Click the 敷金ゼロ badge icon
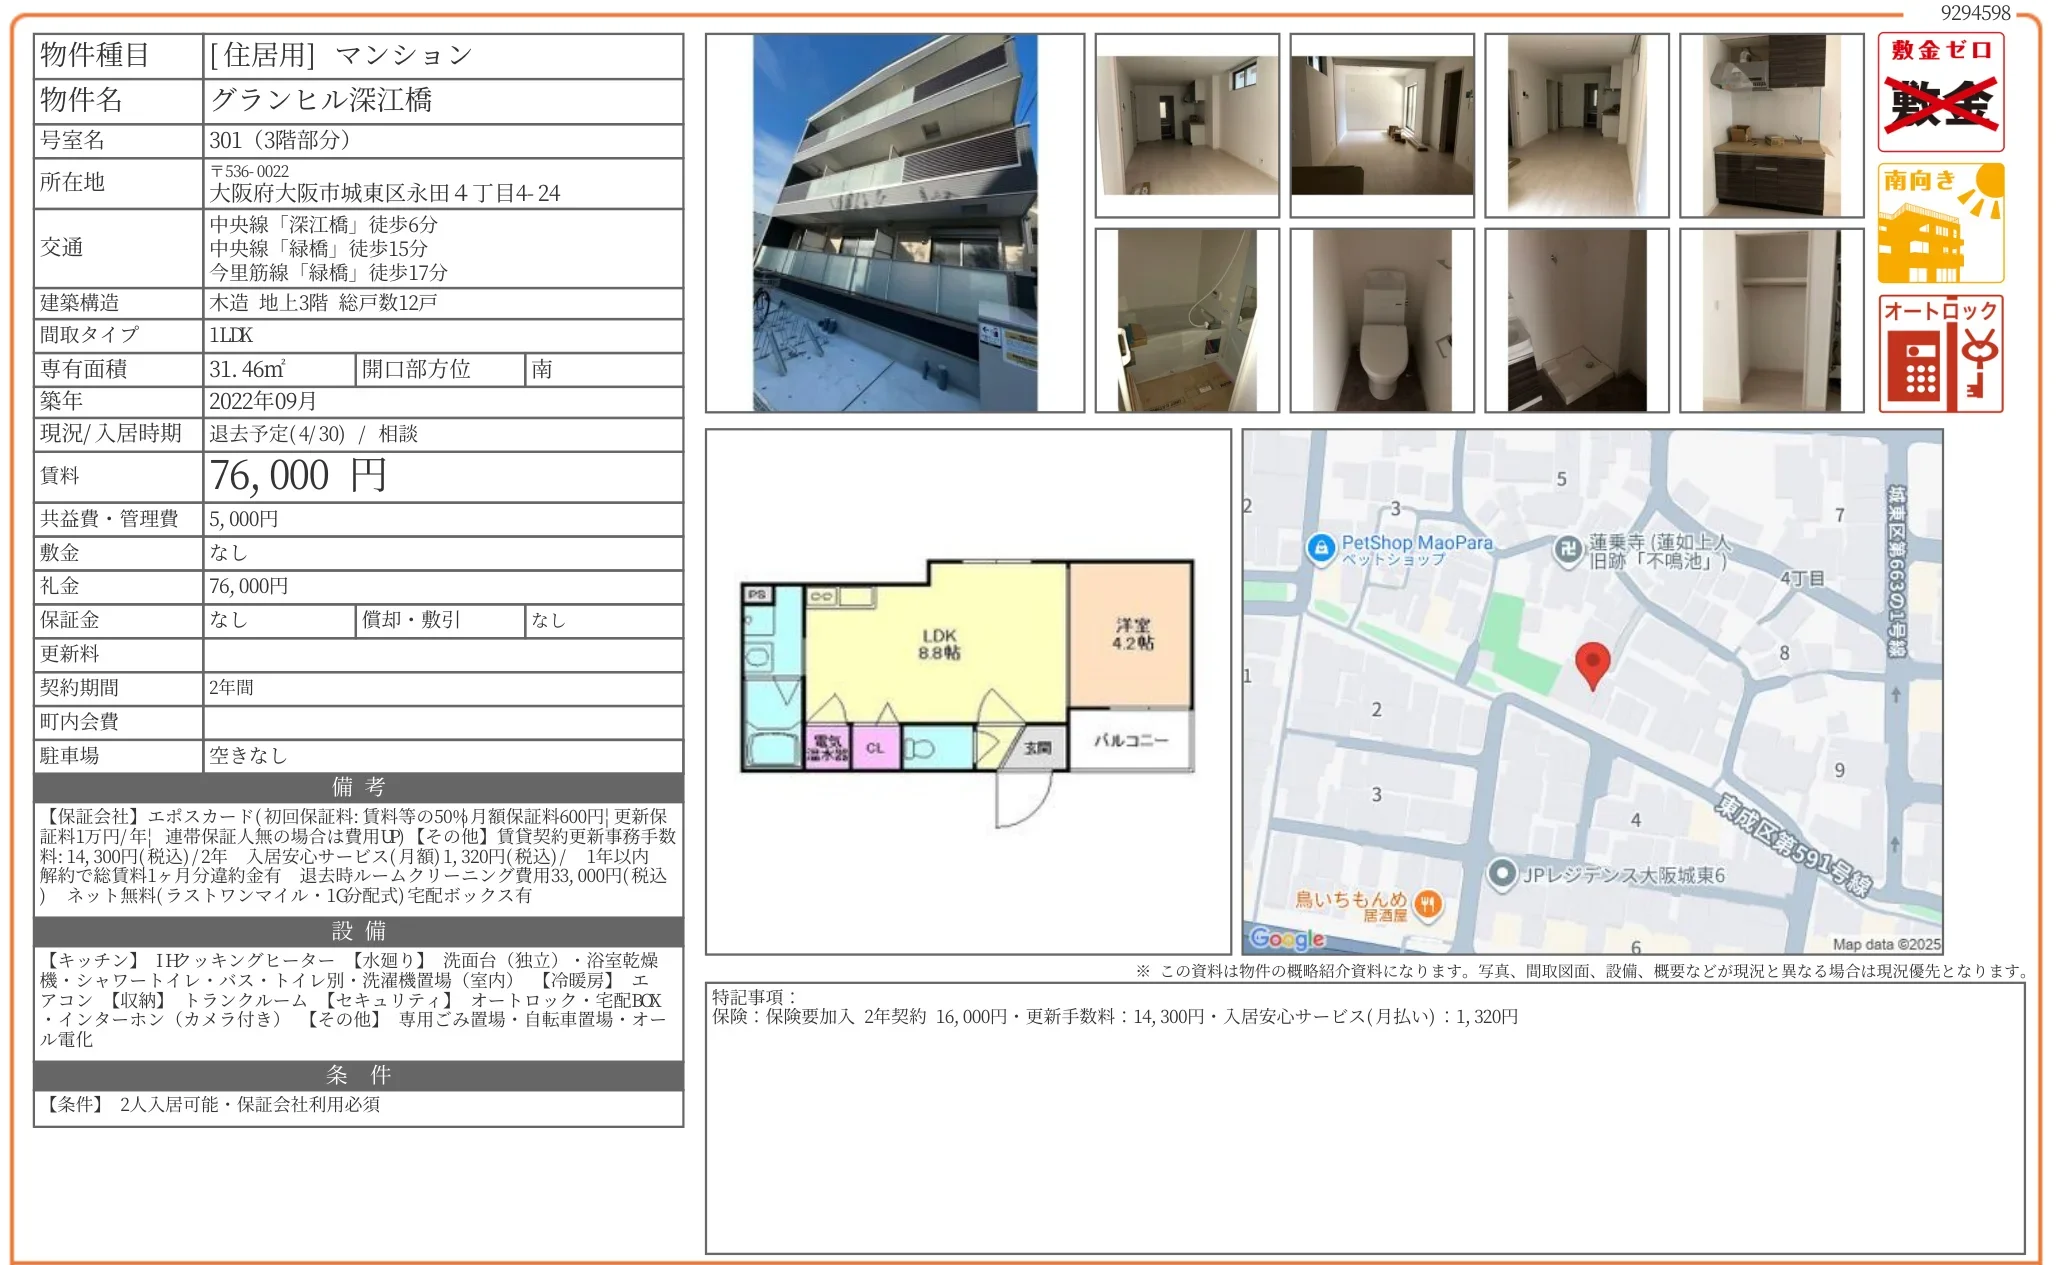The image size is (2056, 1265). point(1940,92)
